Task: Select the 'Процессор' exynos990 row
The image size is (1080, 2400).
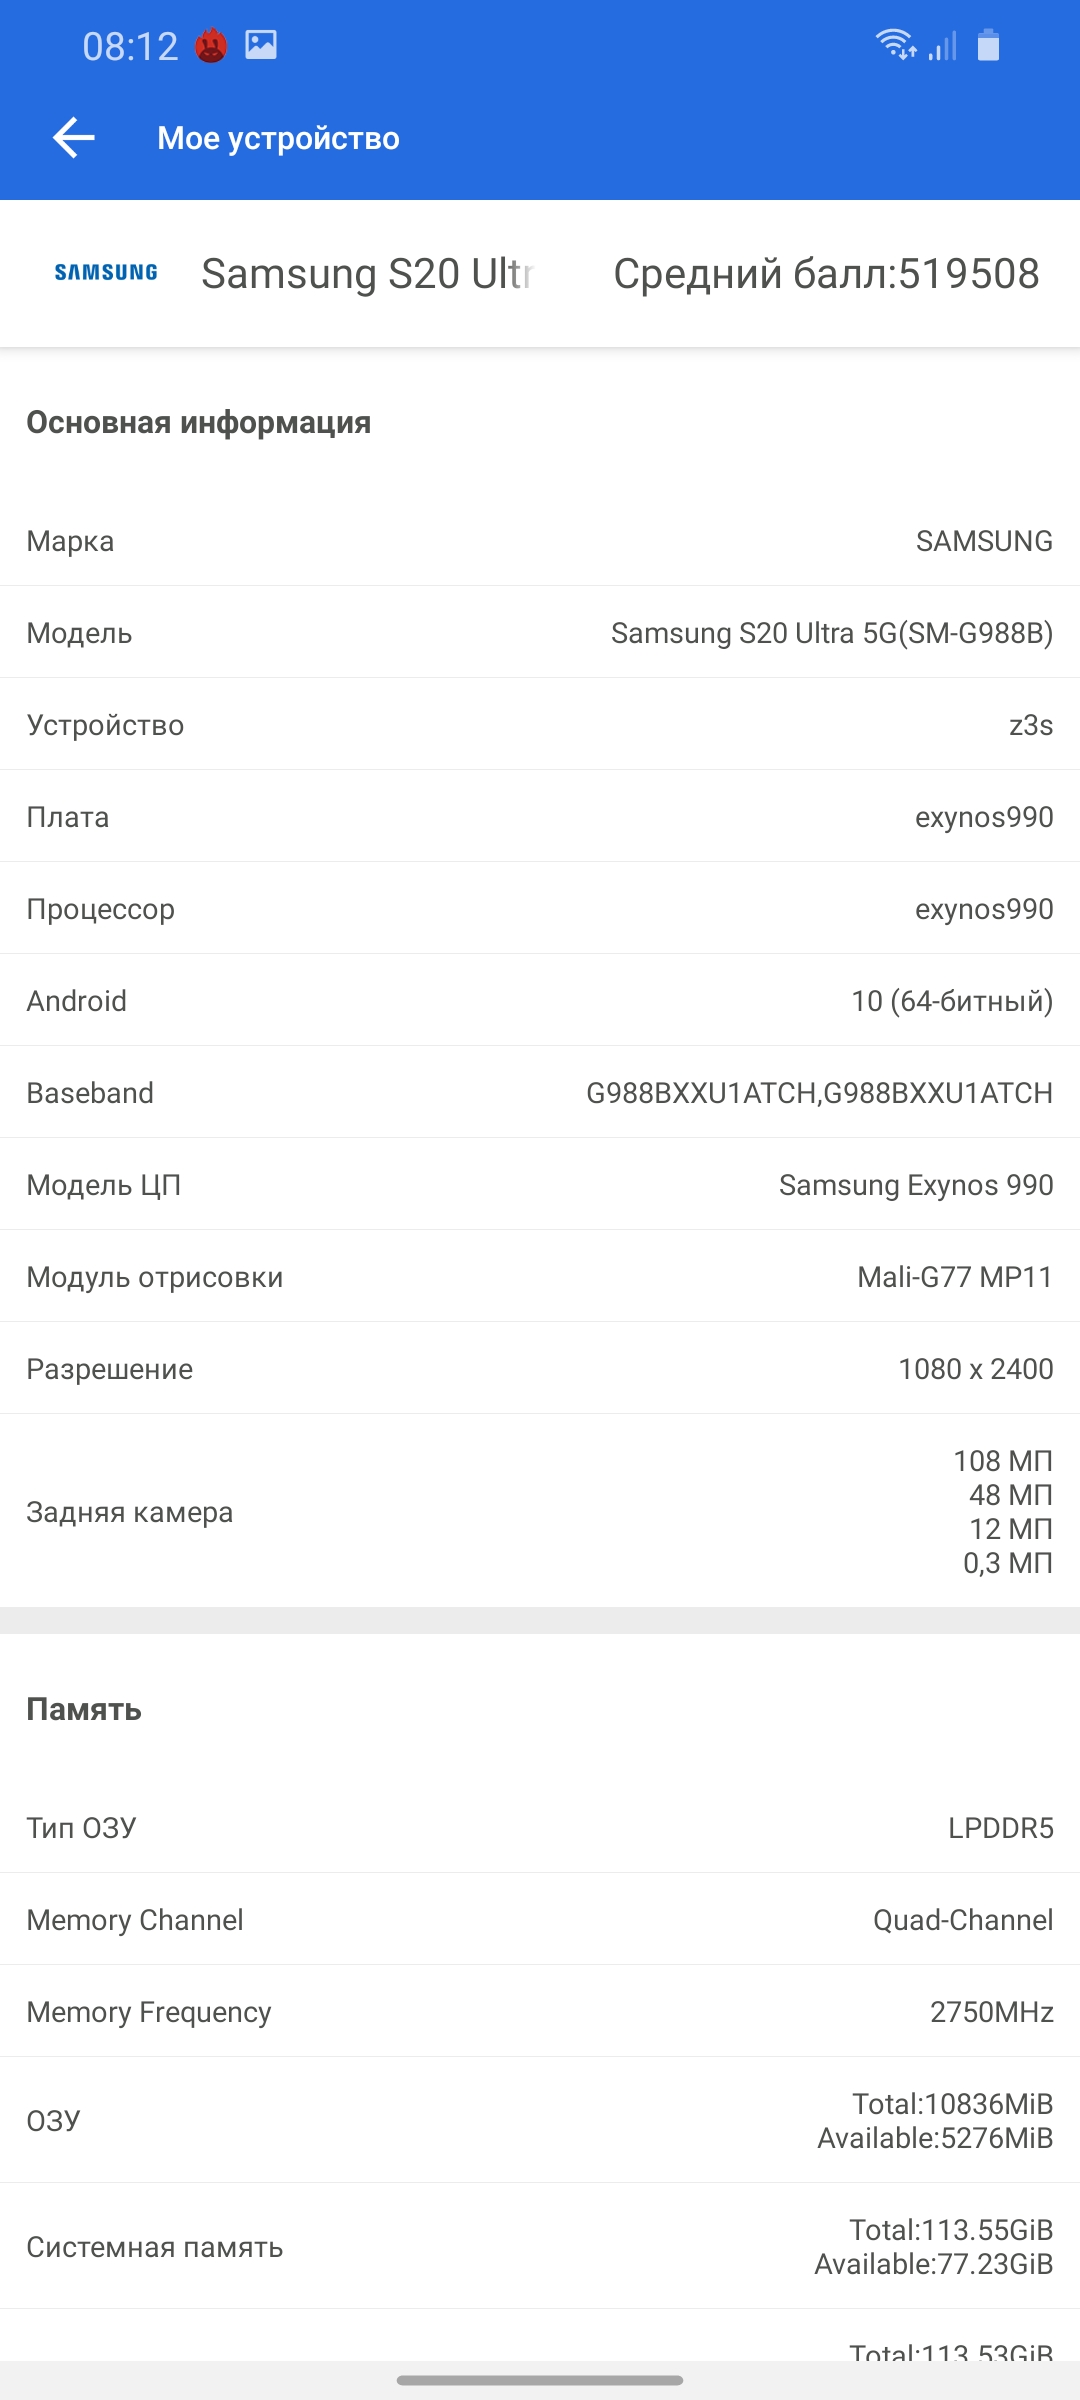Action: 540,909
